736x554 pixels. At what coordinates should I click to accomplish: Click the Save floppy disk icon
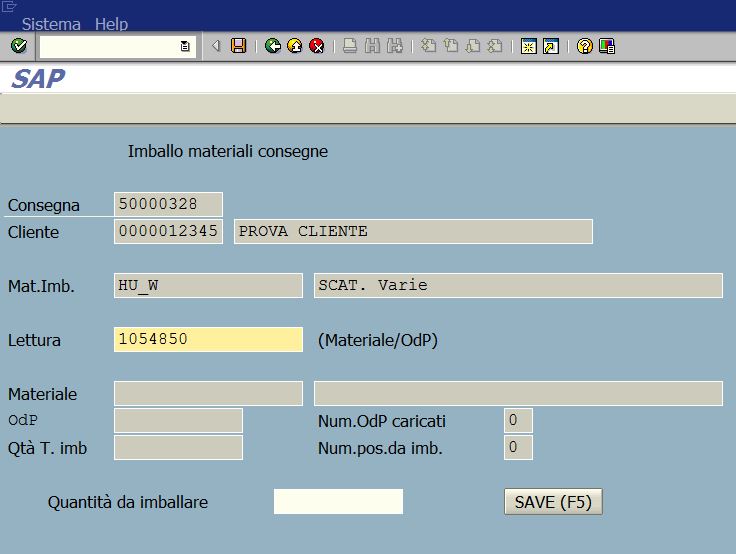pyautogui.click(x=238, y=46)
